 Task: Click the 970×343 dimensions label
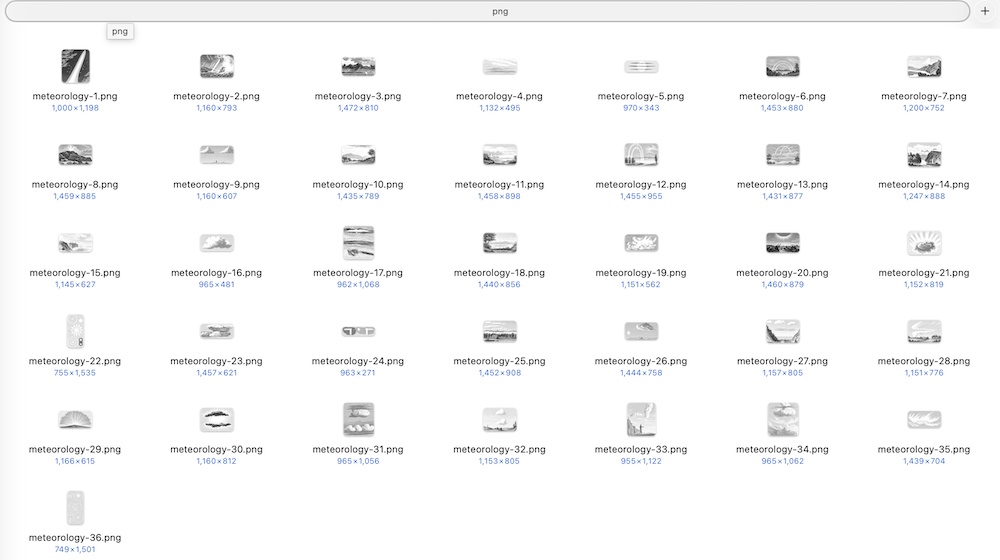point(641,108)
